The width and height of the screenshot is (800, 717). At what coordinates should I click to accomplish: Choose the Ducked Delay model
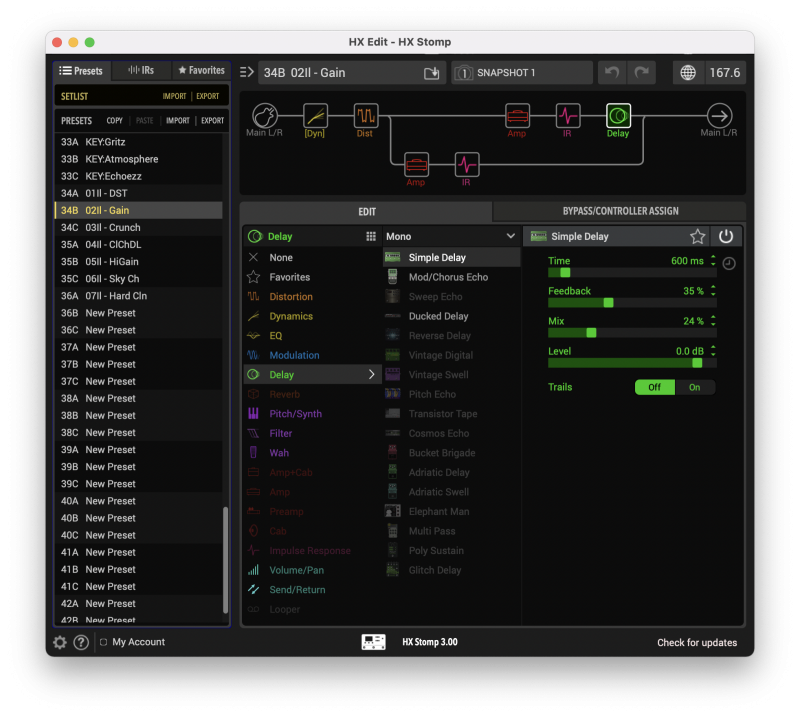(x=452, y=316)
